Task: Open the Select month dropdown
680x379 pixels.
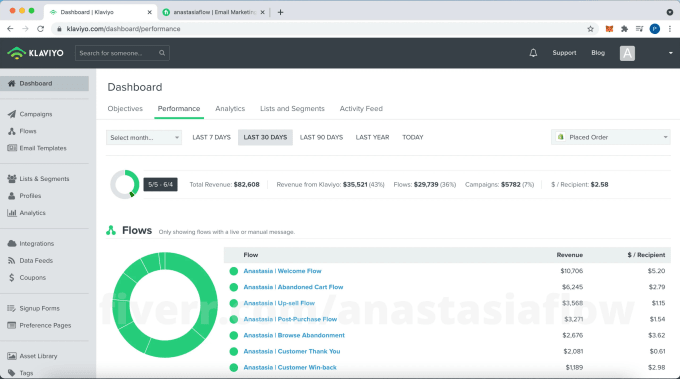Action: coord(144,137)
